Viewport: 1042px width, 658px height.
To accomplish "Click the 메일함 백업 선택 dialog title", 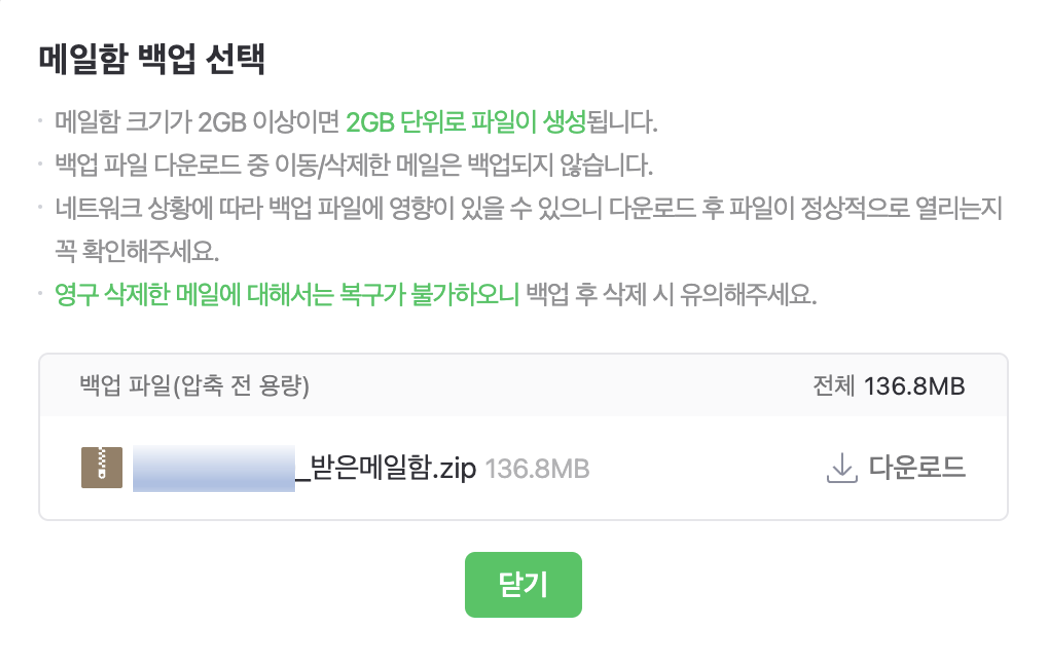I will [x=152, y=59].
